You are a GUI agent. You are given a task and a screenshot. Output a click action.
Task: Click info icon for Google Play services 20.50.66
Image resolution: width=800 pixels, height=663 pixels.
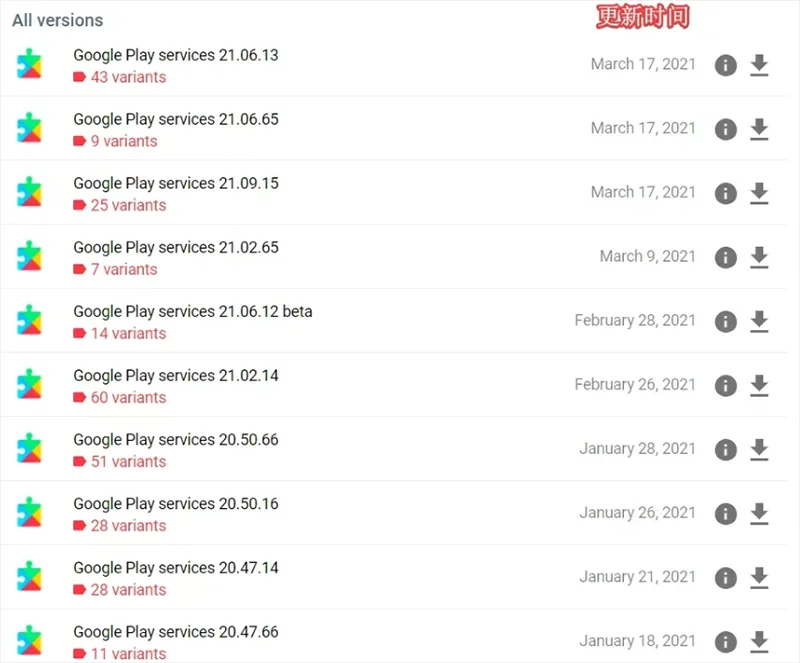[x=726, y=449]
